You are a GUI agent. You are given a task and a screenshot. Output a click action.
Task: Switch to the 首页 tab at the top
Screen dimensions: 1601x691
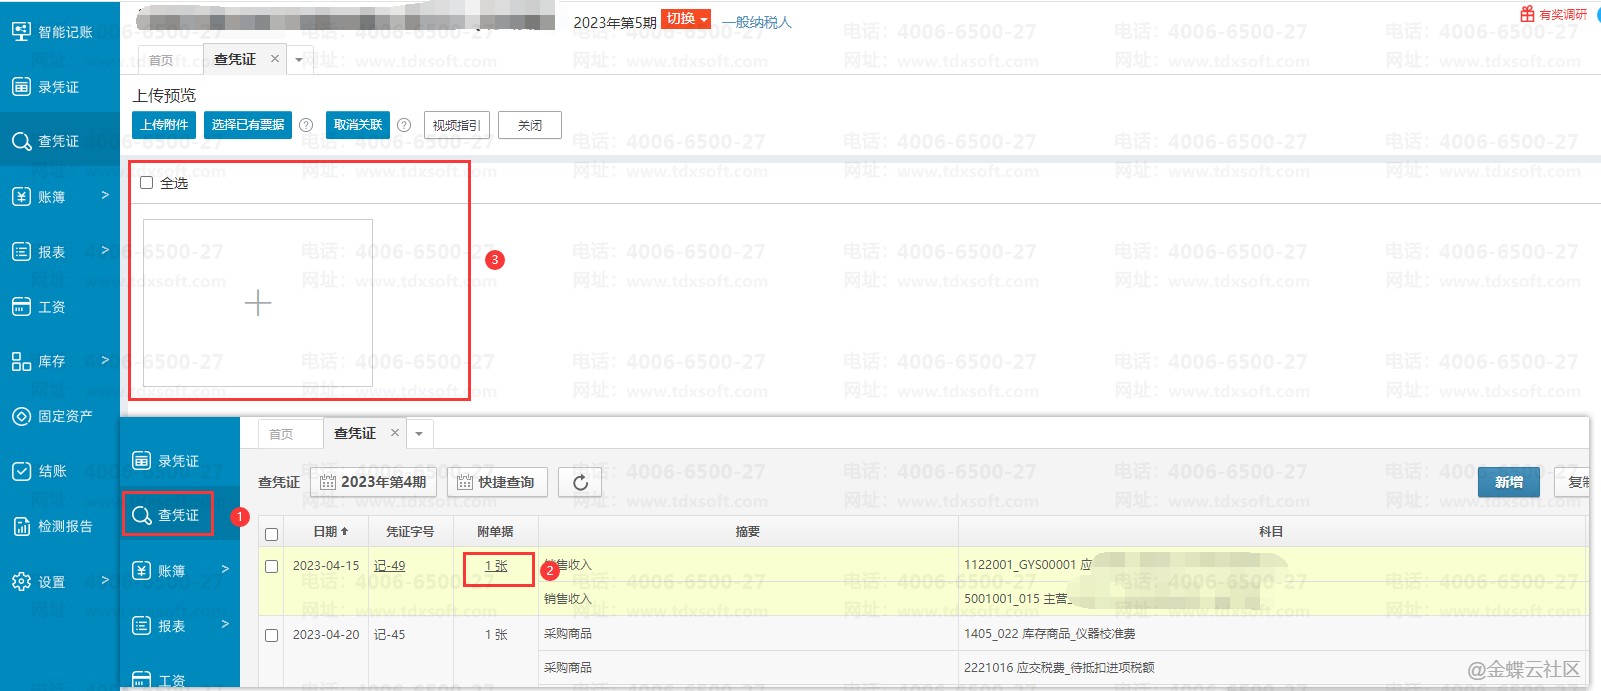coord(161,60)
